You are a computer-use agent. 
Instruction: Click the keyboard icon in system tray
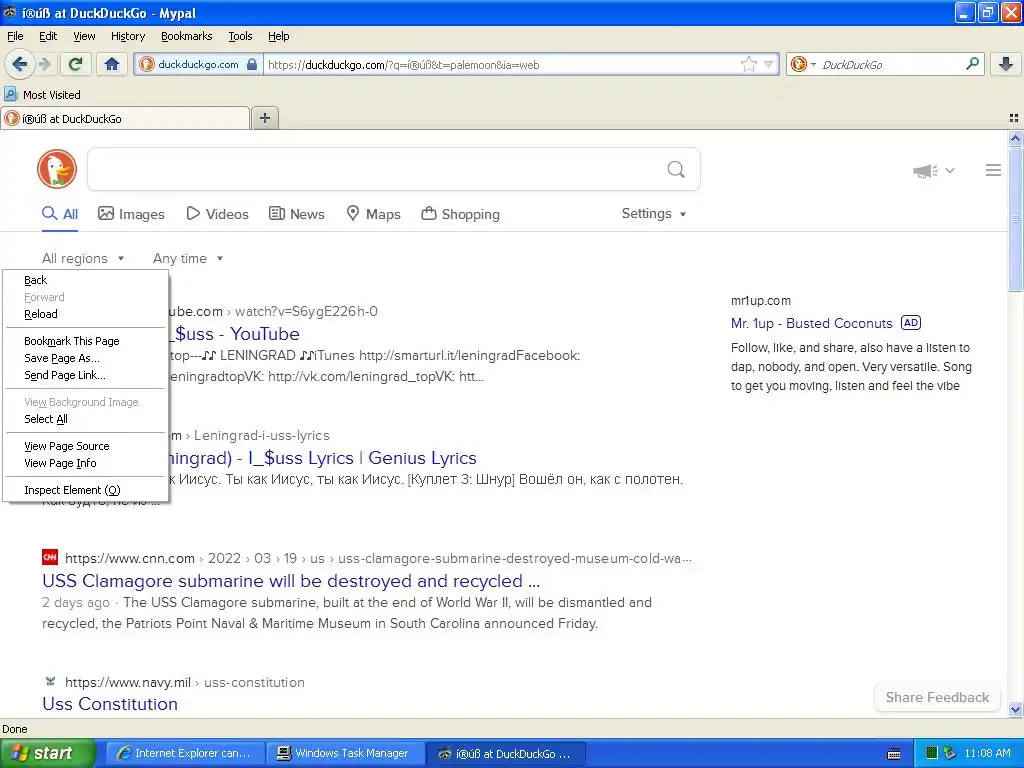(x=894, y=754)
